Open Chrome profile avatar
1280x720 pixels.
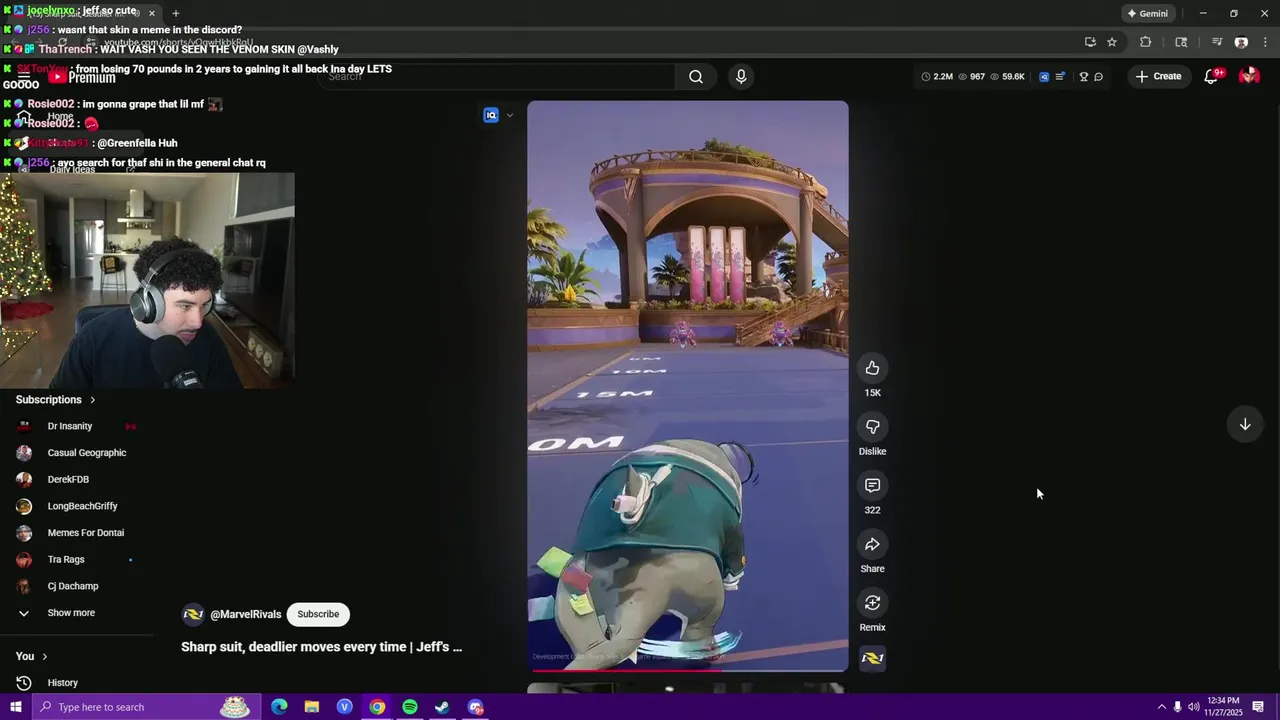coord(1241,42)
